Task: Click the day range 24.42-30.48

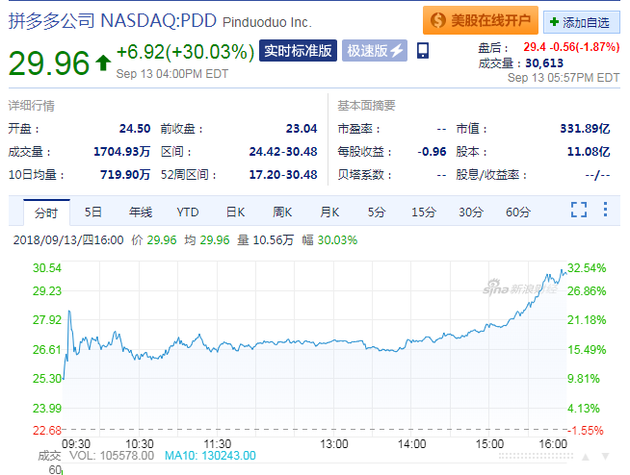Action: 283,152
